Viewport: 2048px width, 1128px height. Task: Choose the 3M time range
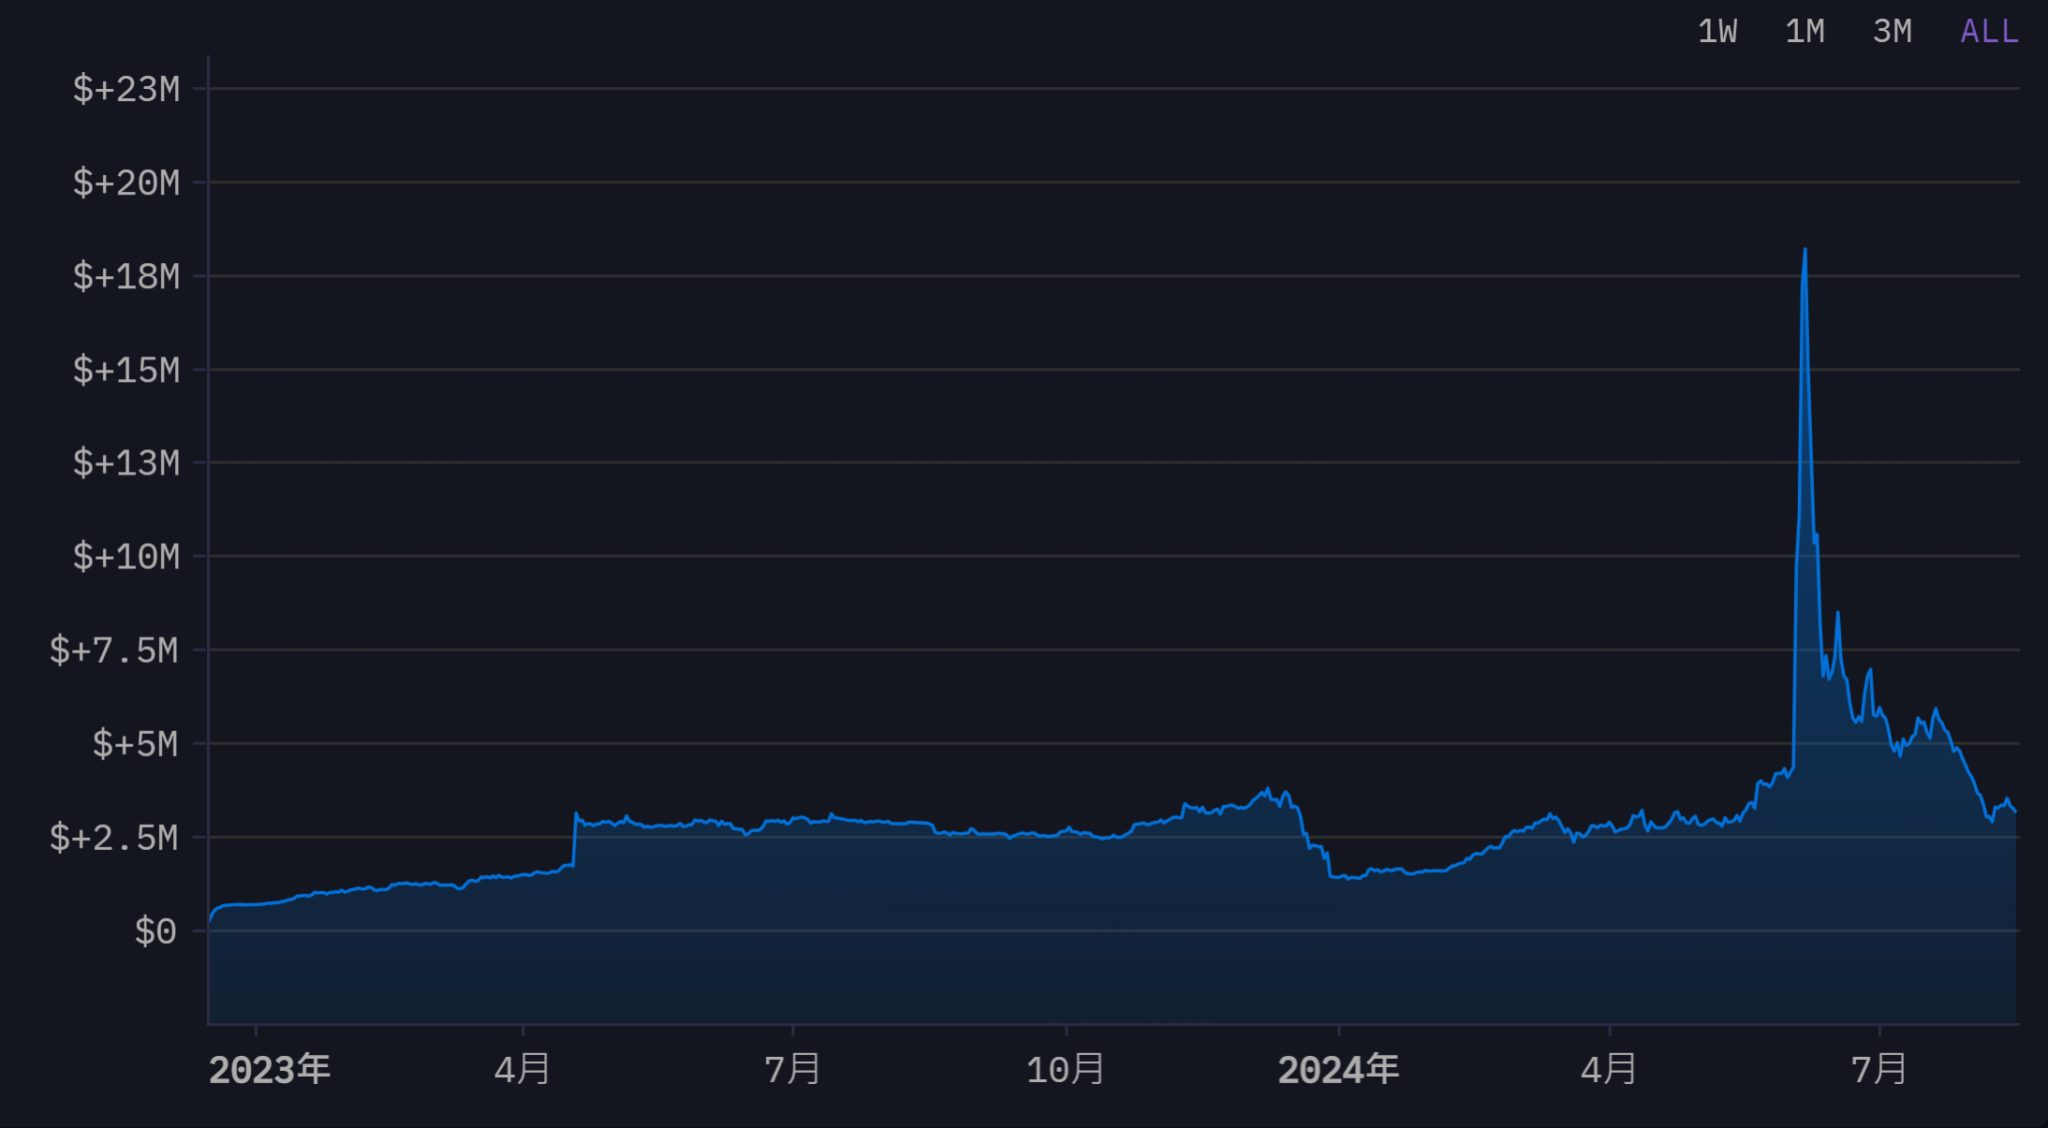coord(1891,32)
